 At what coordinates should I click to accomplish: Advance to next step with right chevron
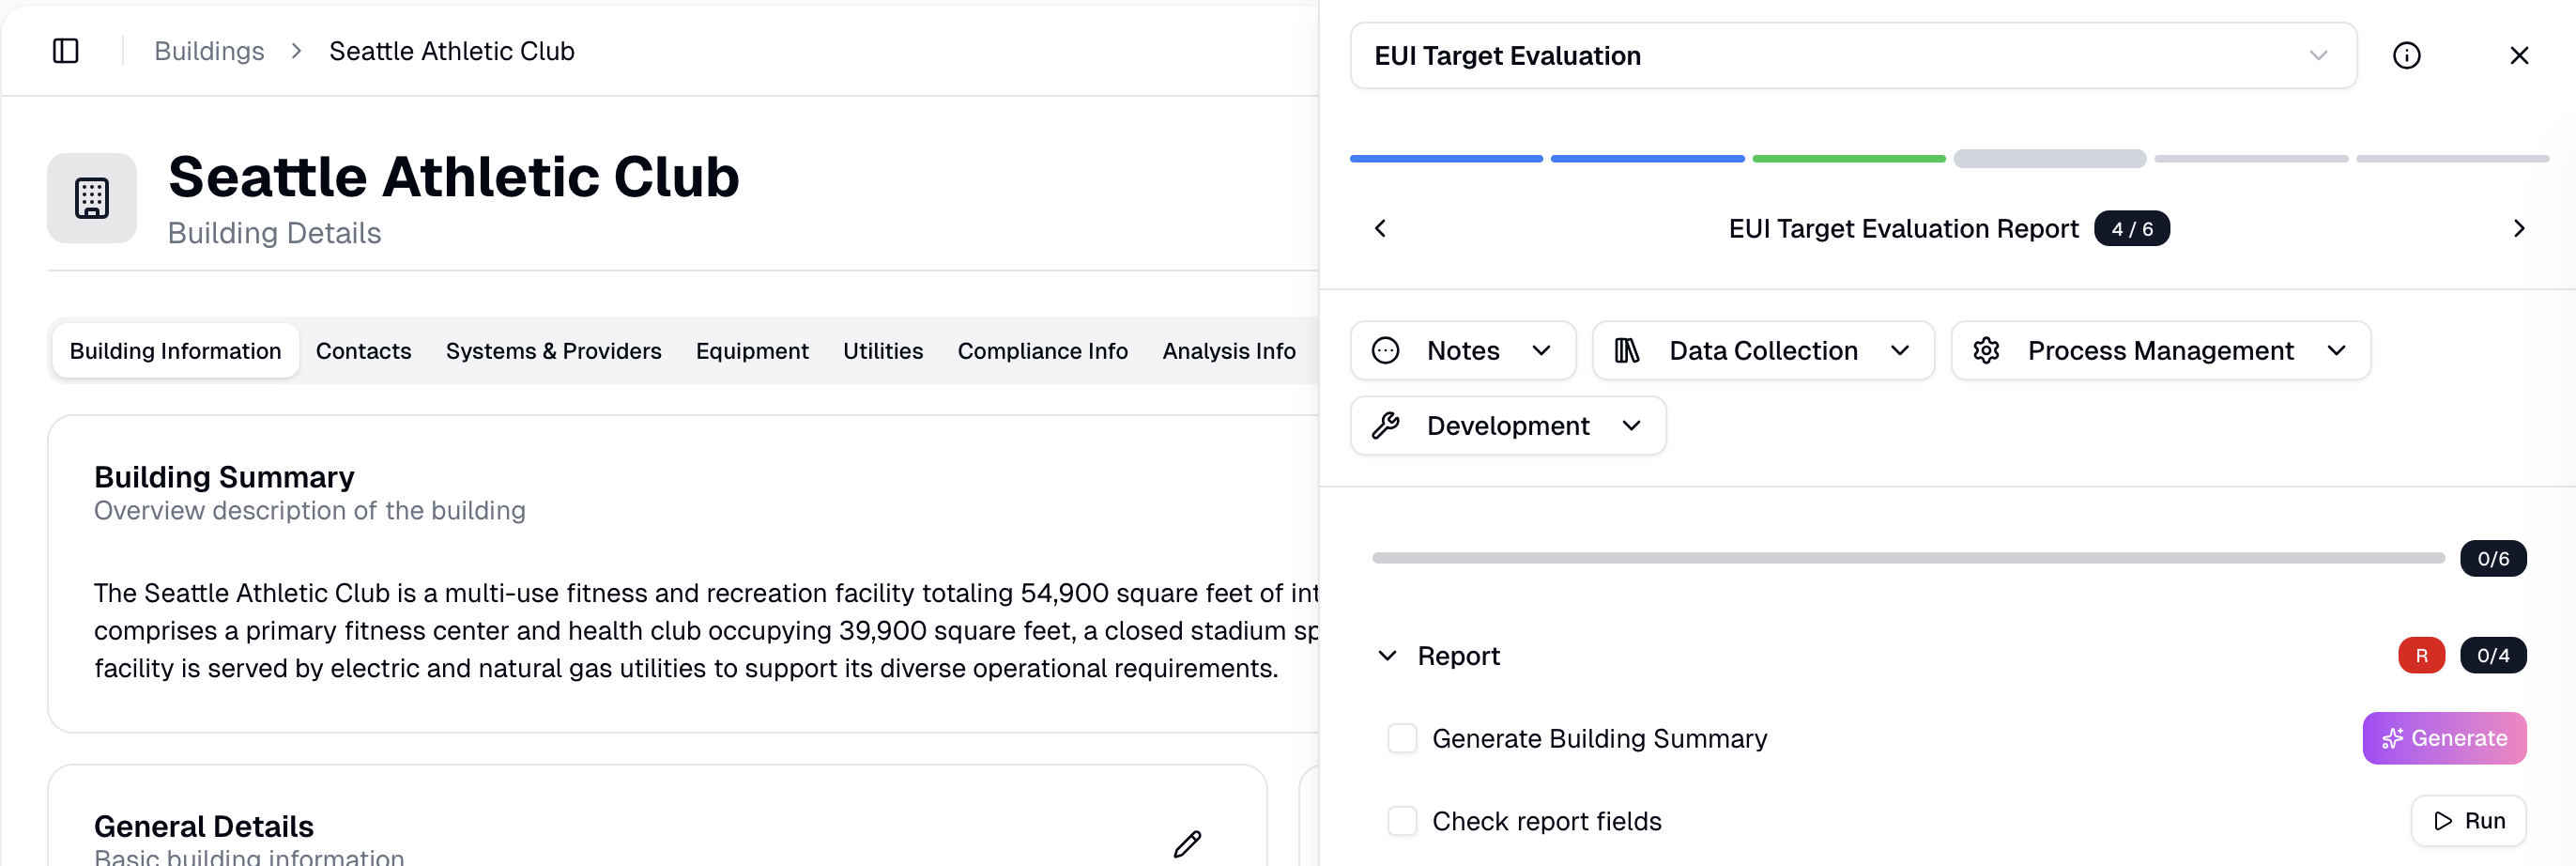pyautogui.click(x=2518, y=229)
